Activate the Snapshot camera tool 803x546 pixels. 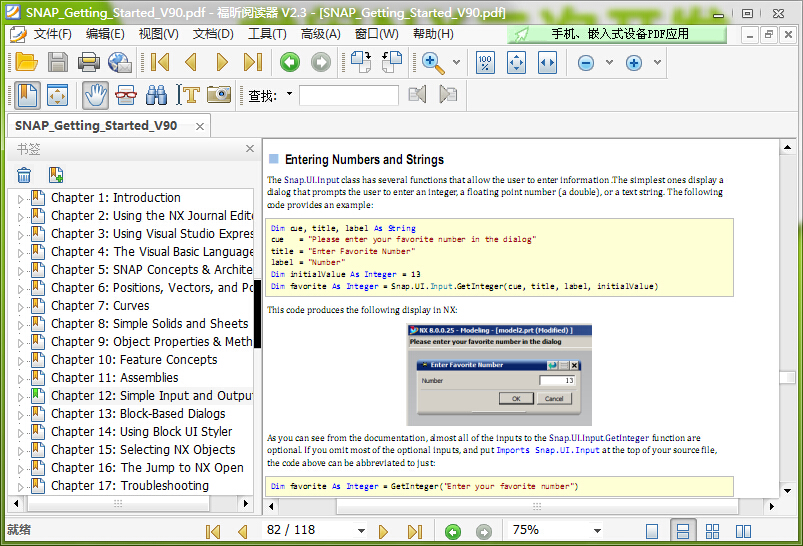219,95
